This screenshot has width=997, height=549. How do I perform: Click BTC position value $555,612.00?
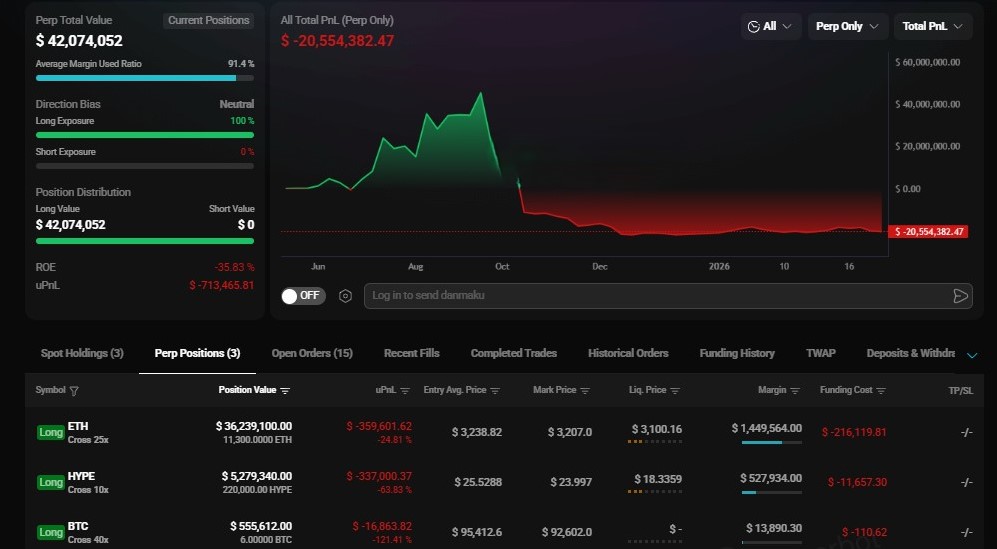point(261,526)
